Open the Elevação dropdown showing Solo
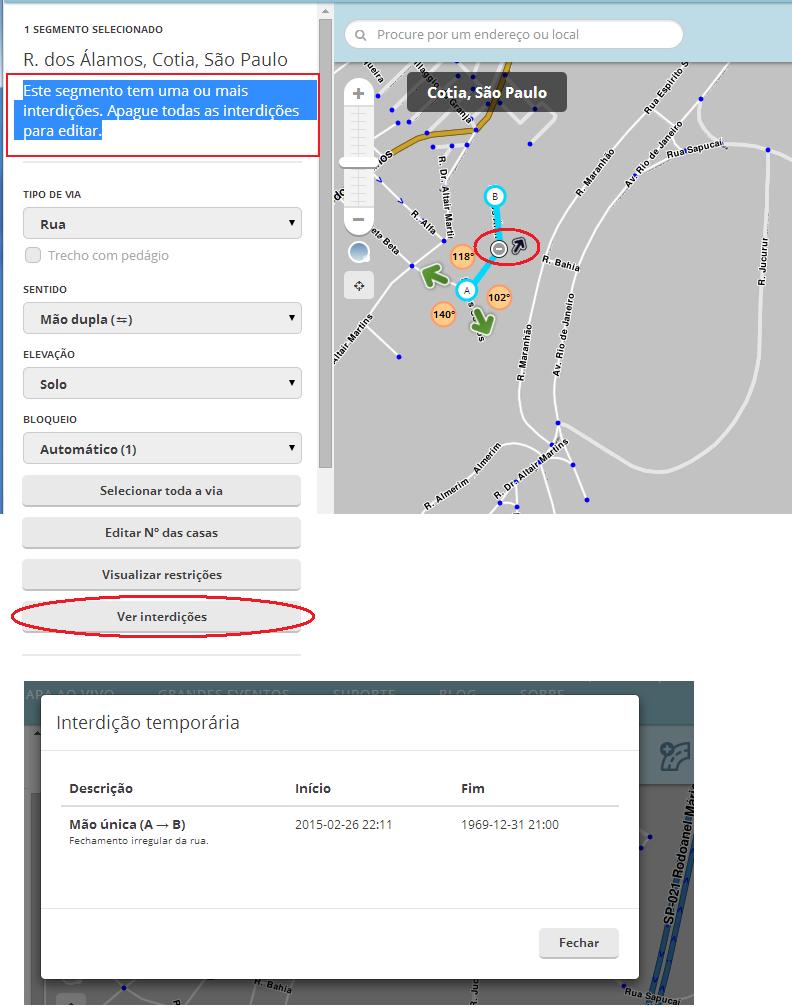 point(162,383)
